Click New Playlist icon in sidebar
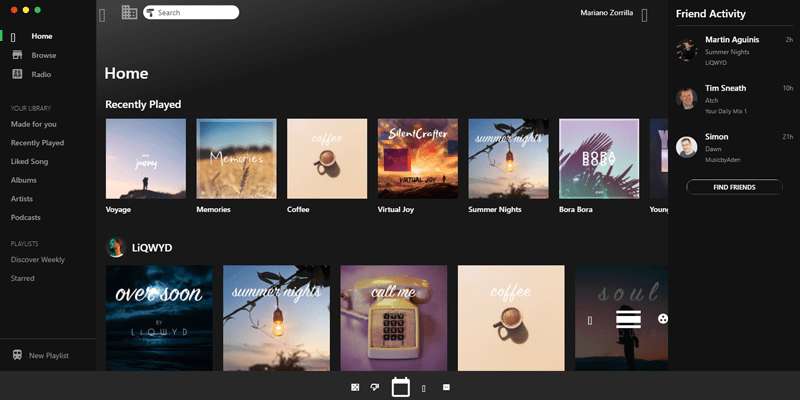800x400 pixels. coord(17,355)
